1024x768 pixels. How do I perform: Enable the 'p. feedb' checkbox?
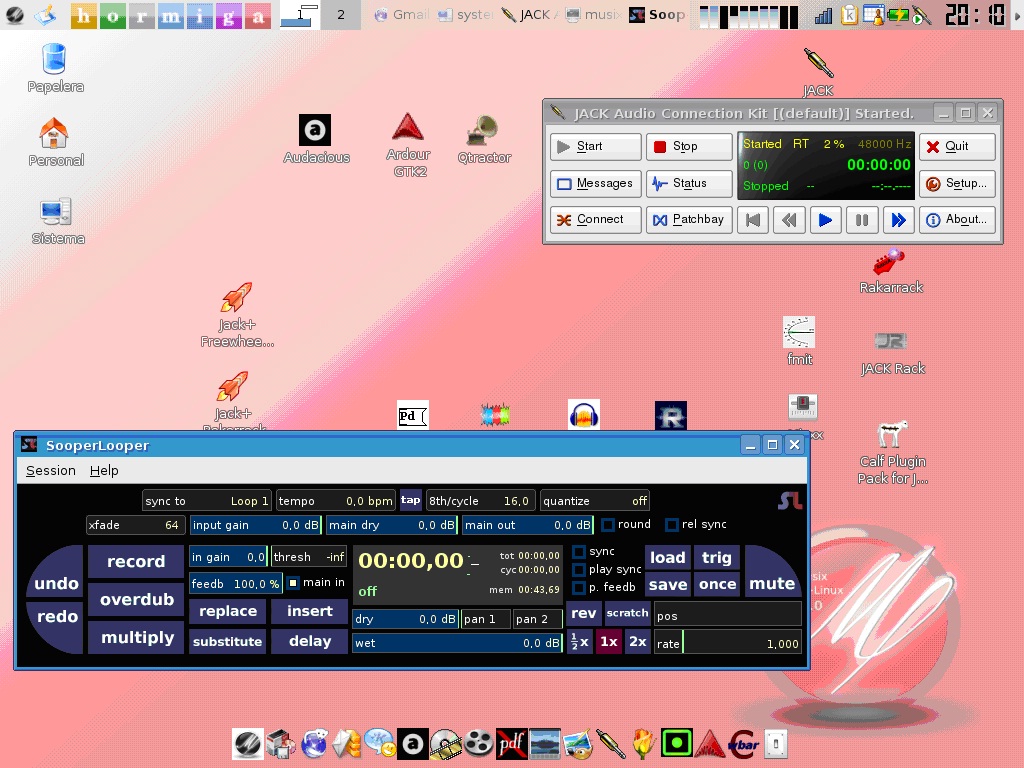point(579,587)
